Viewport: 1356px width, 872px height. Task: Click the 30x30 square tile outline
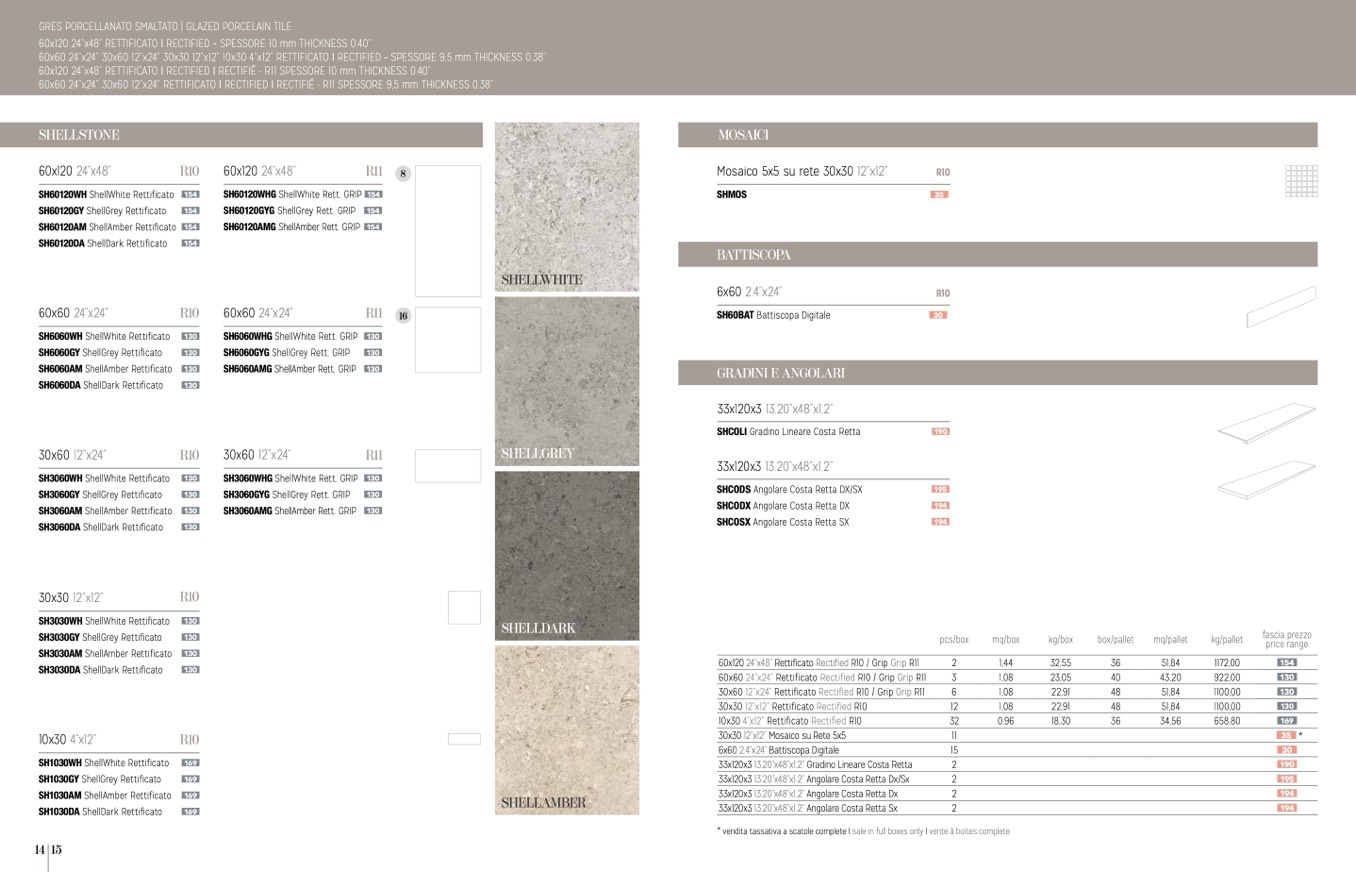coord(464,607)
